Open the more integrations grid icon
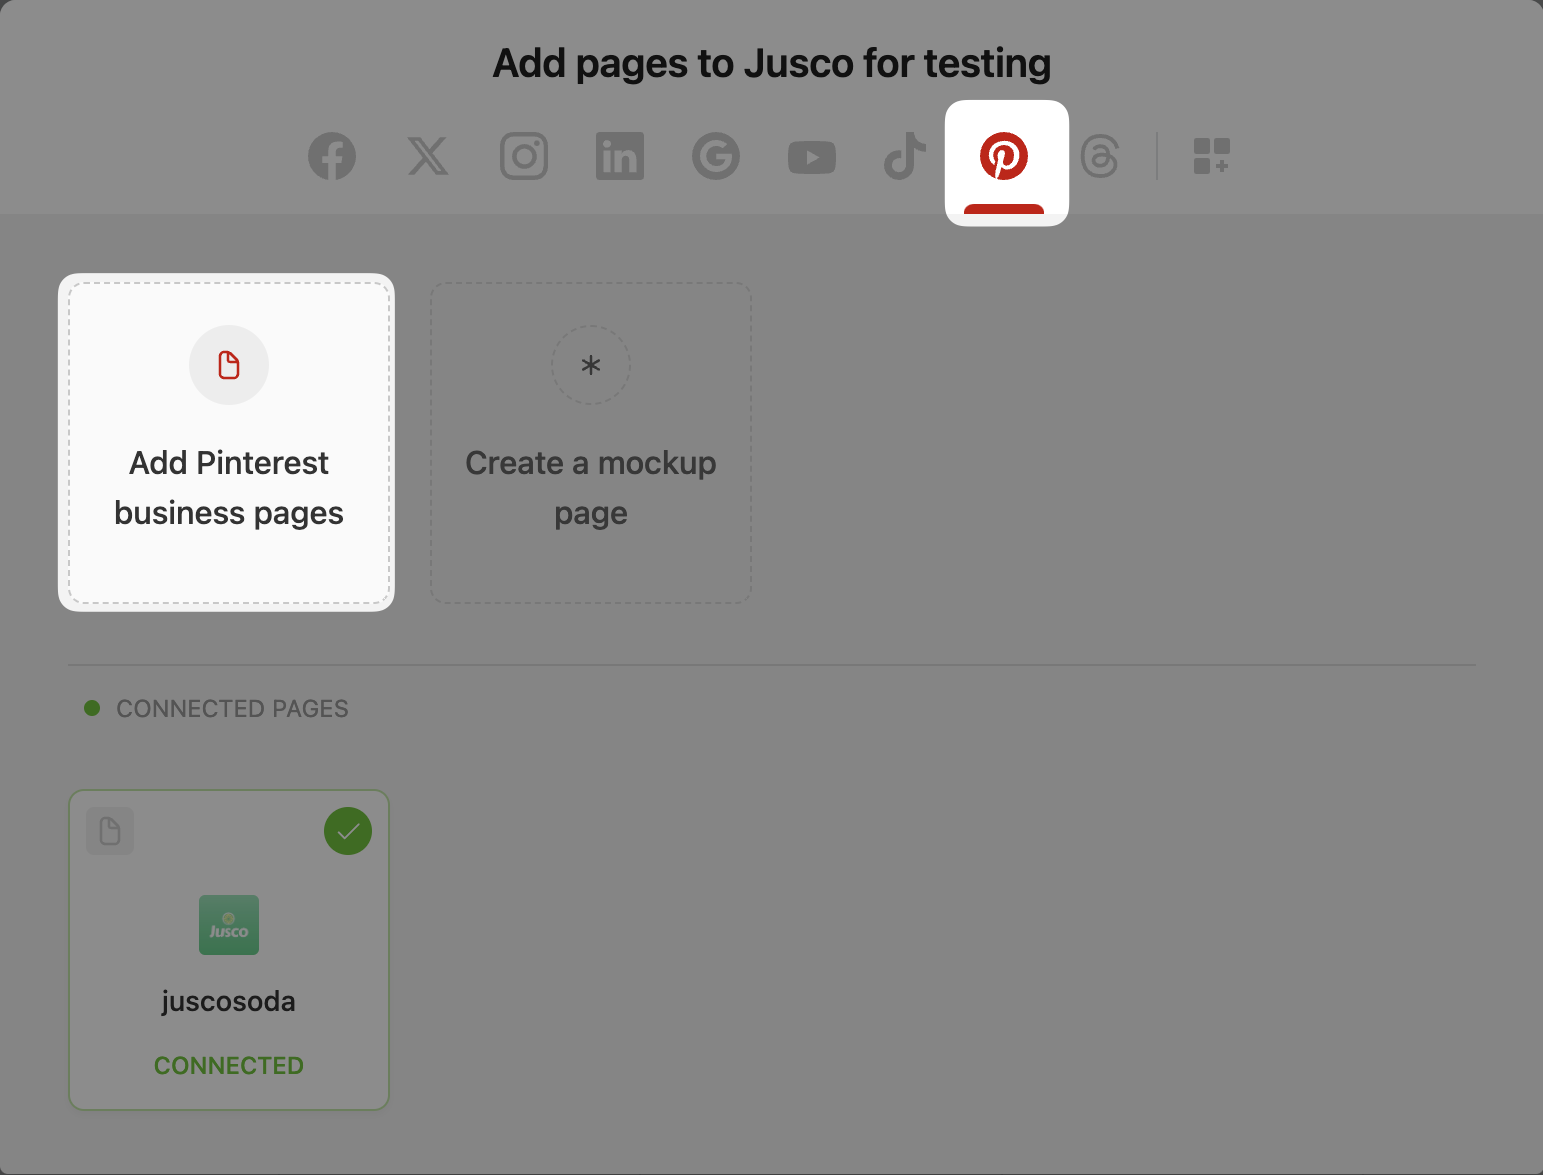This screenshot has height=1175, width=1543. tap(1211, 157)
